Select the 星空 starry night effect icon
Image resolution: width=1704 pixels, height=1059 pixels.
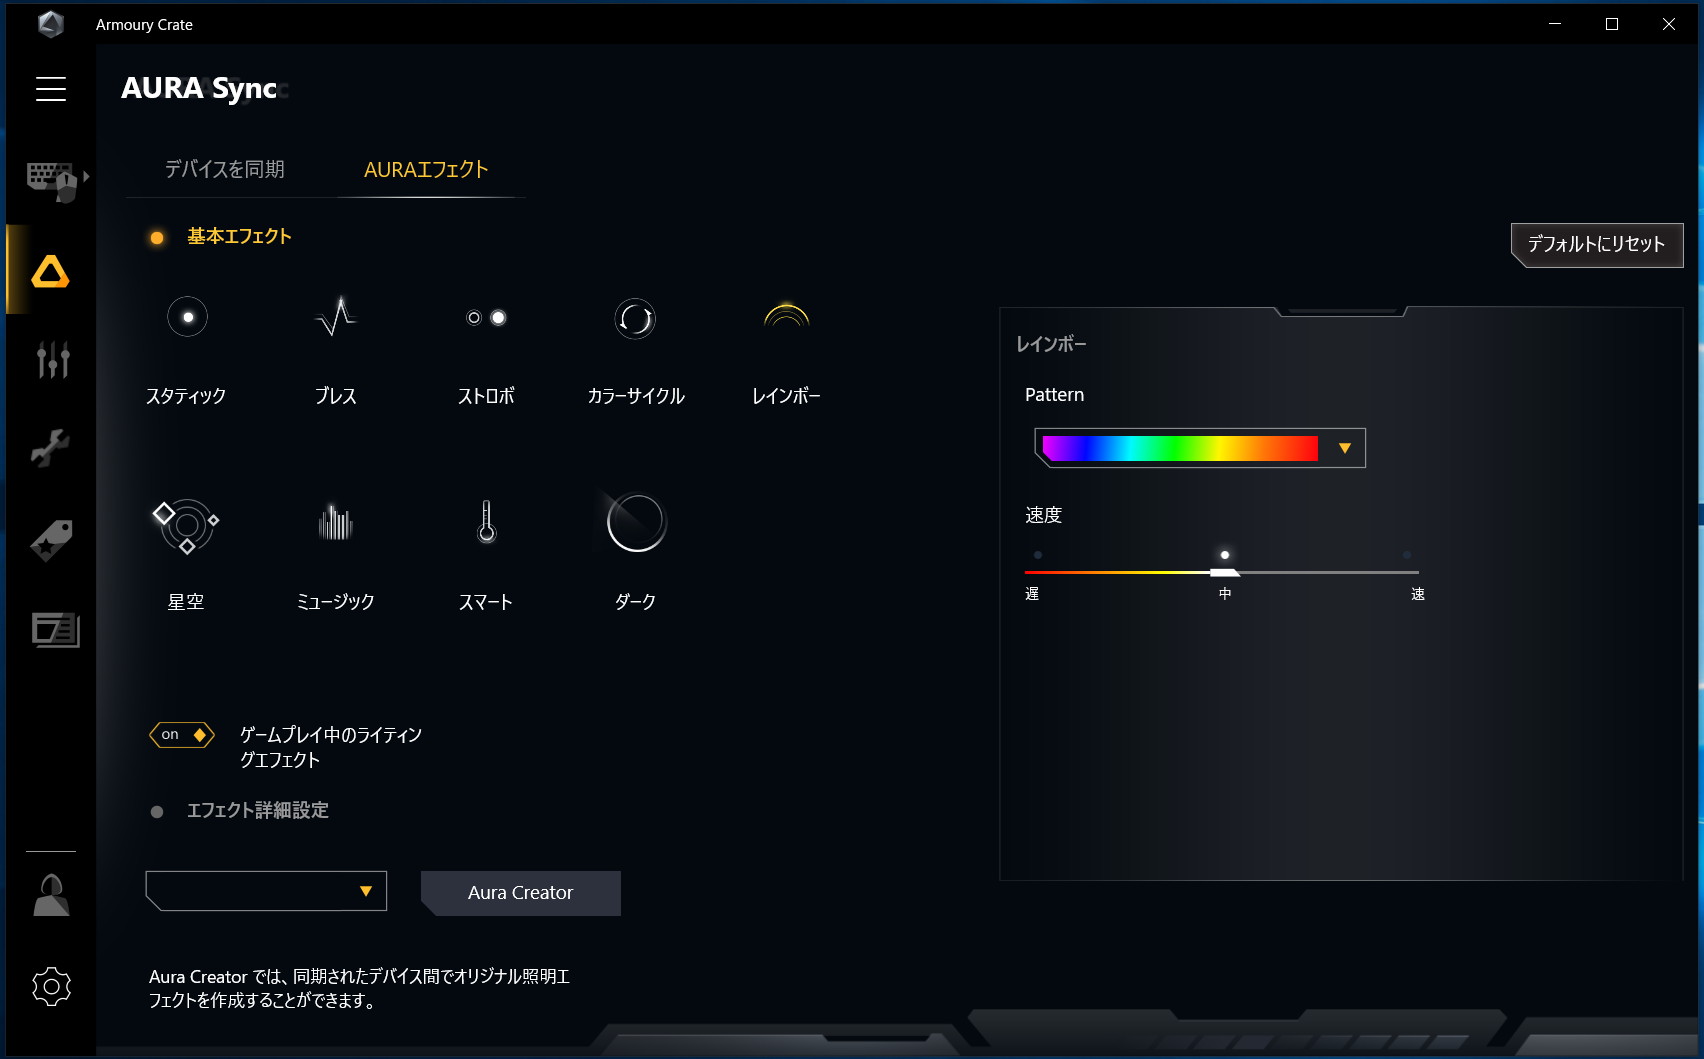(186, 525)
